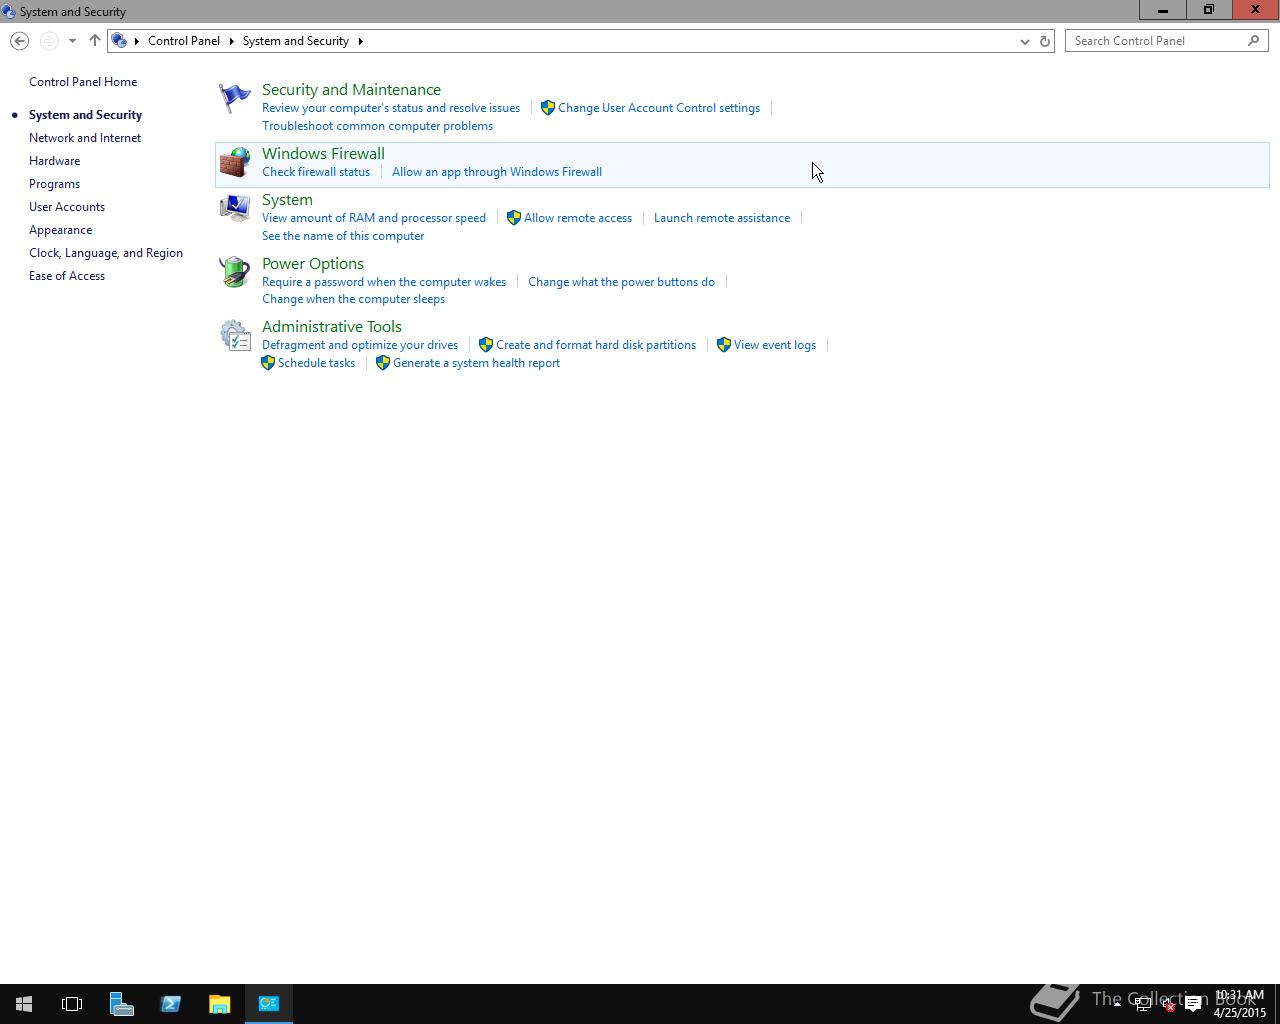Click the Control Panel icon in address bar
1280x1024 pixels.
click(x=119, y=41)
